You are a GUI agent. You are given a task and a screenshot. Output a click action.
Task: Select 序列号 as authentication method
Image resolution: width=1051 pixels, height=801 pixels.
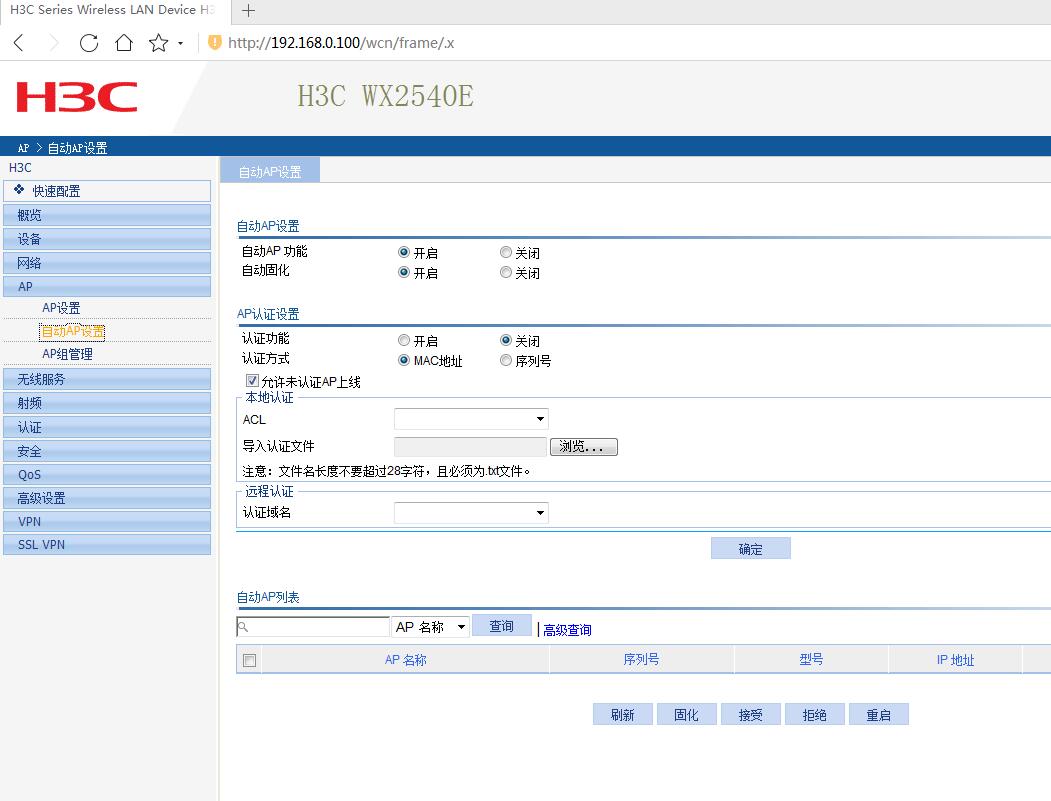tap(506, 361)
